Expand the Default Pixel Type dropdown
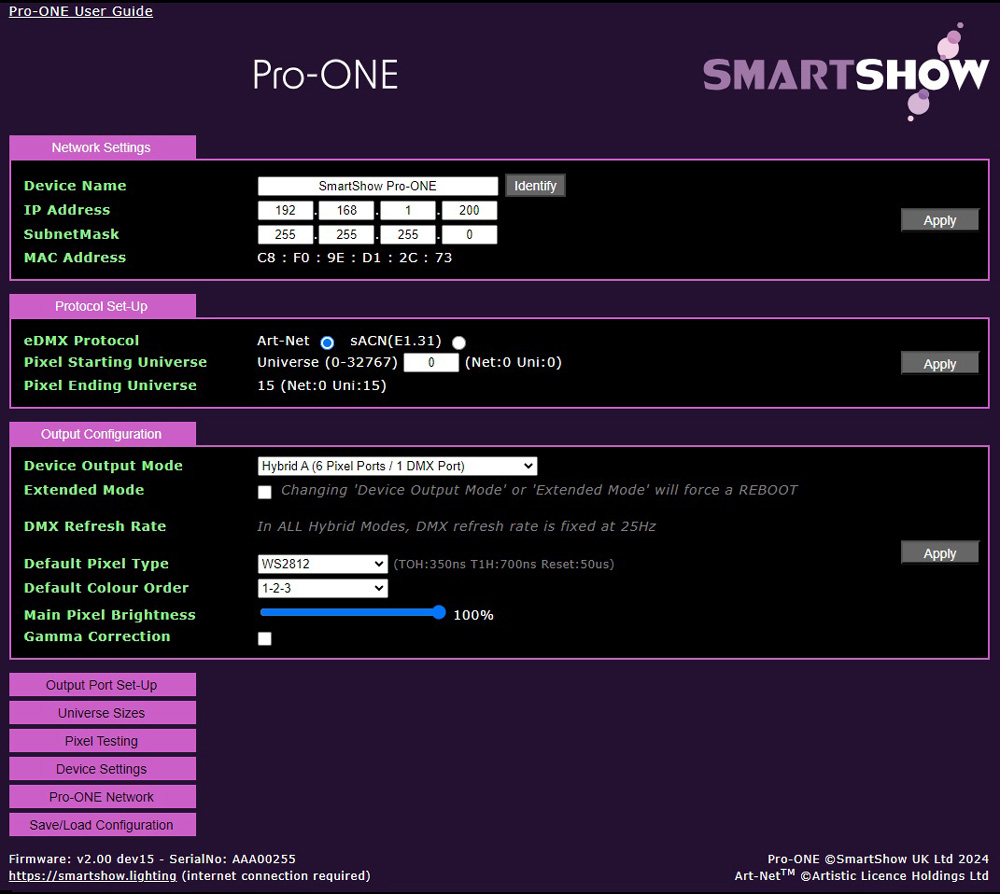Screen dimensions: 1000x894 pyautogui.click(x=322, y=564)
